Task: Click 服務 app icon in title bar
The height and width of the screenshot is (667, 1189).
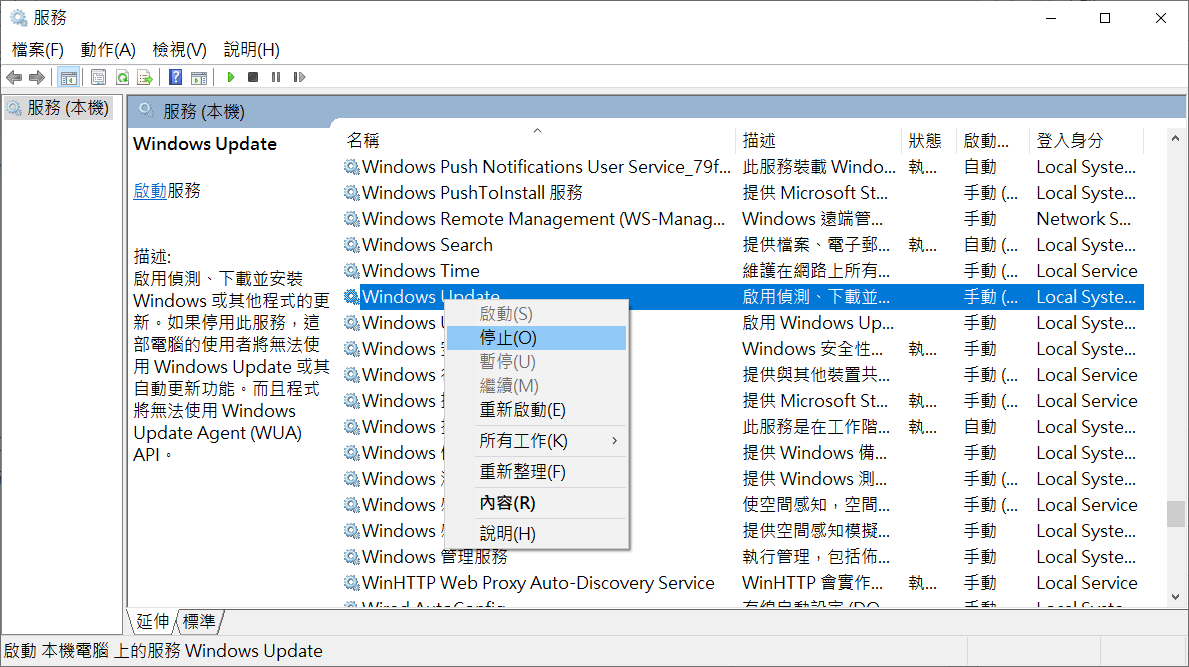Action: pyautogui.click(x=18, y=17)
